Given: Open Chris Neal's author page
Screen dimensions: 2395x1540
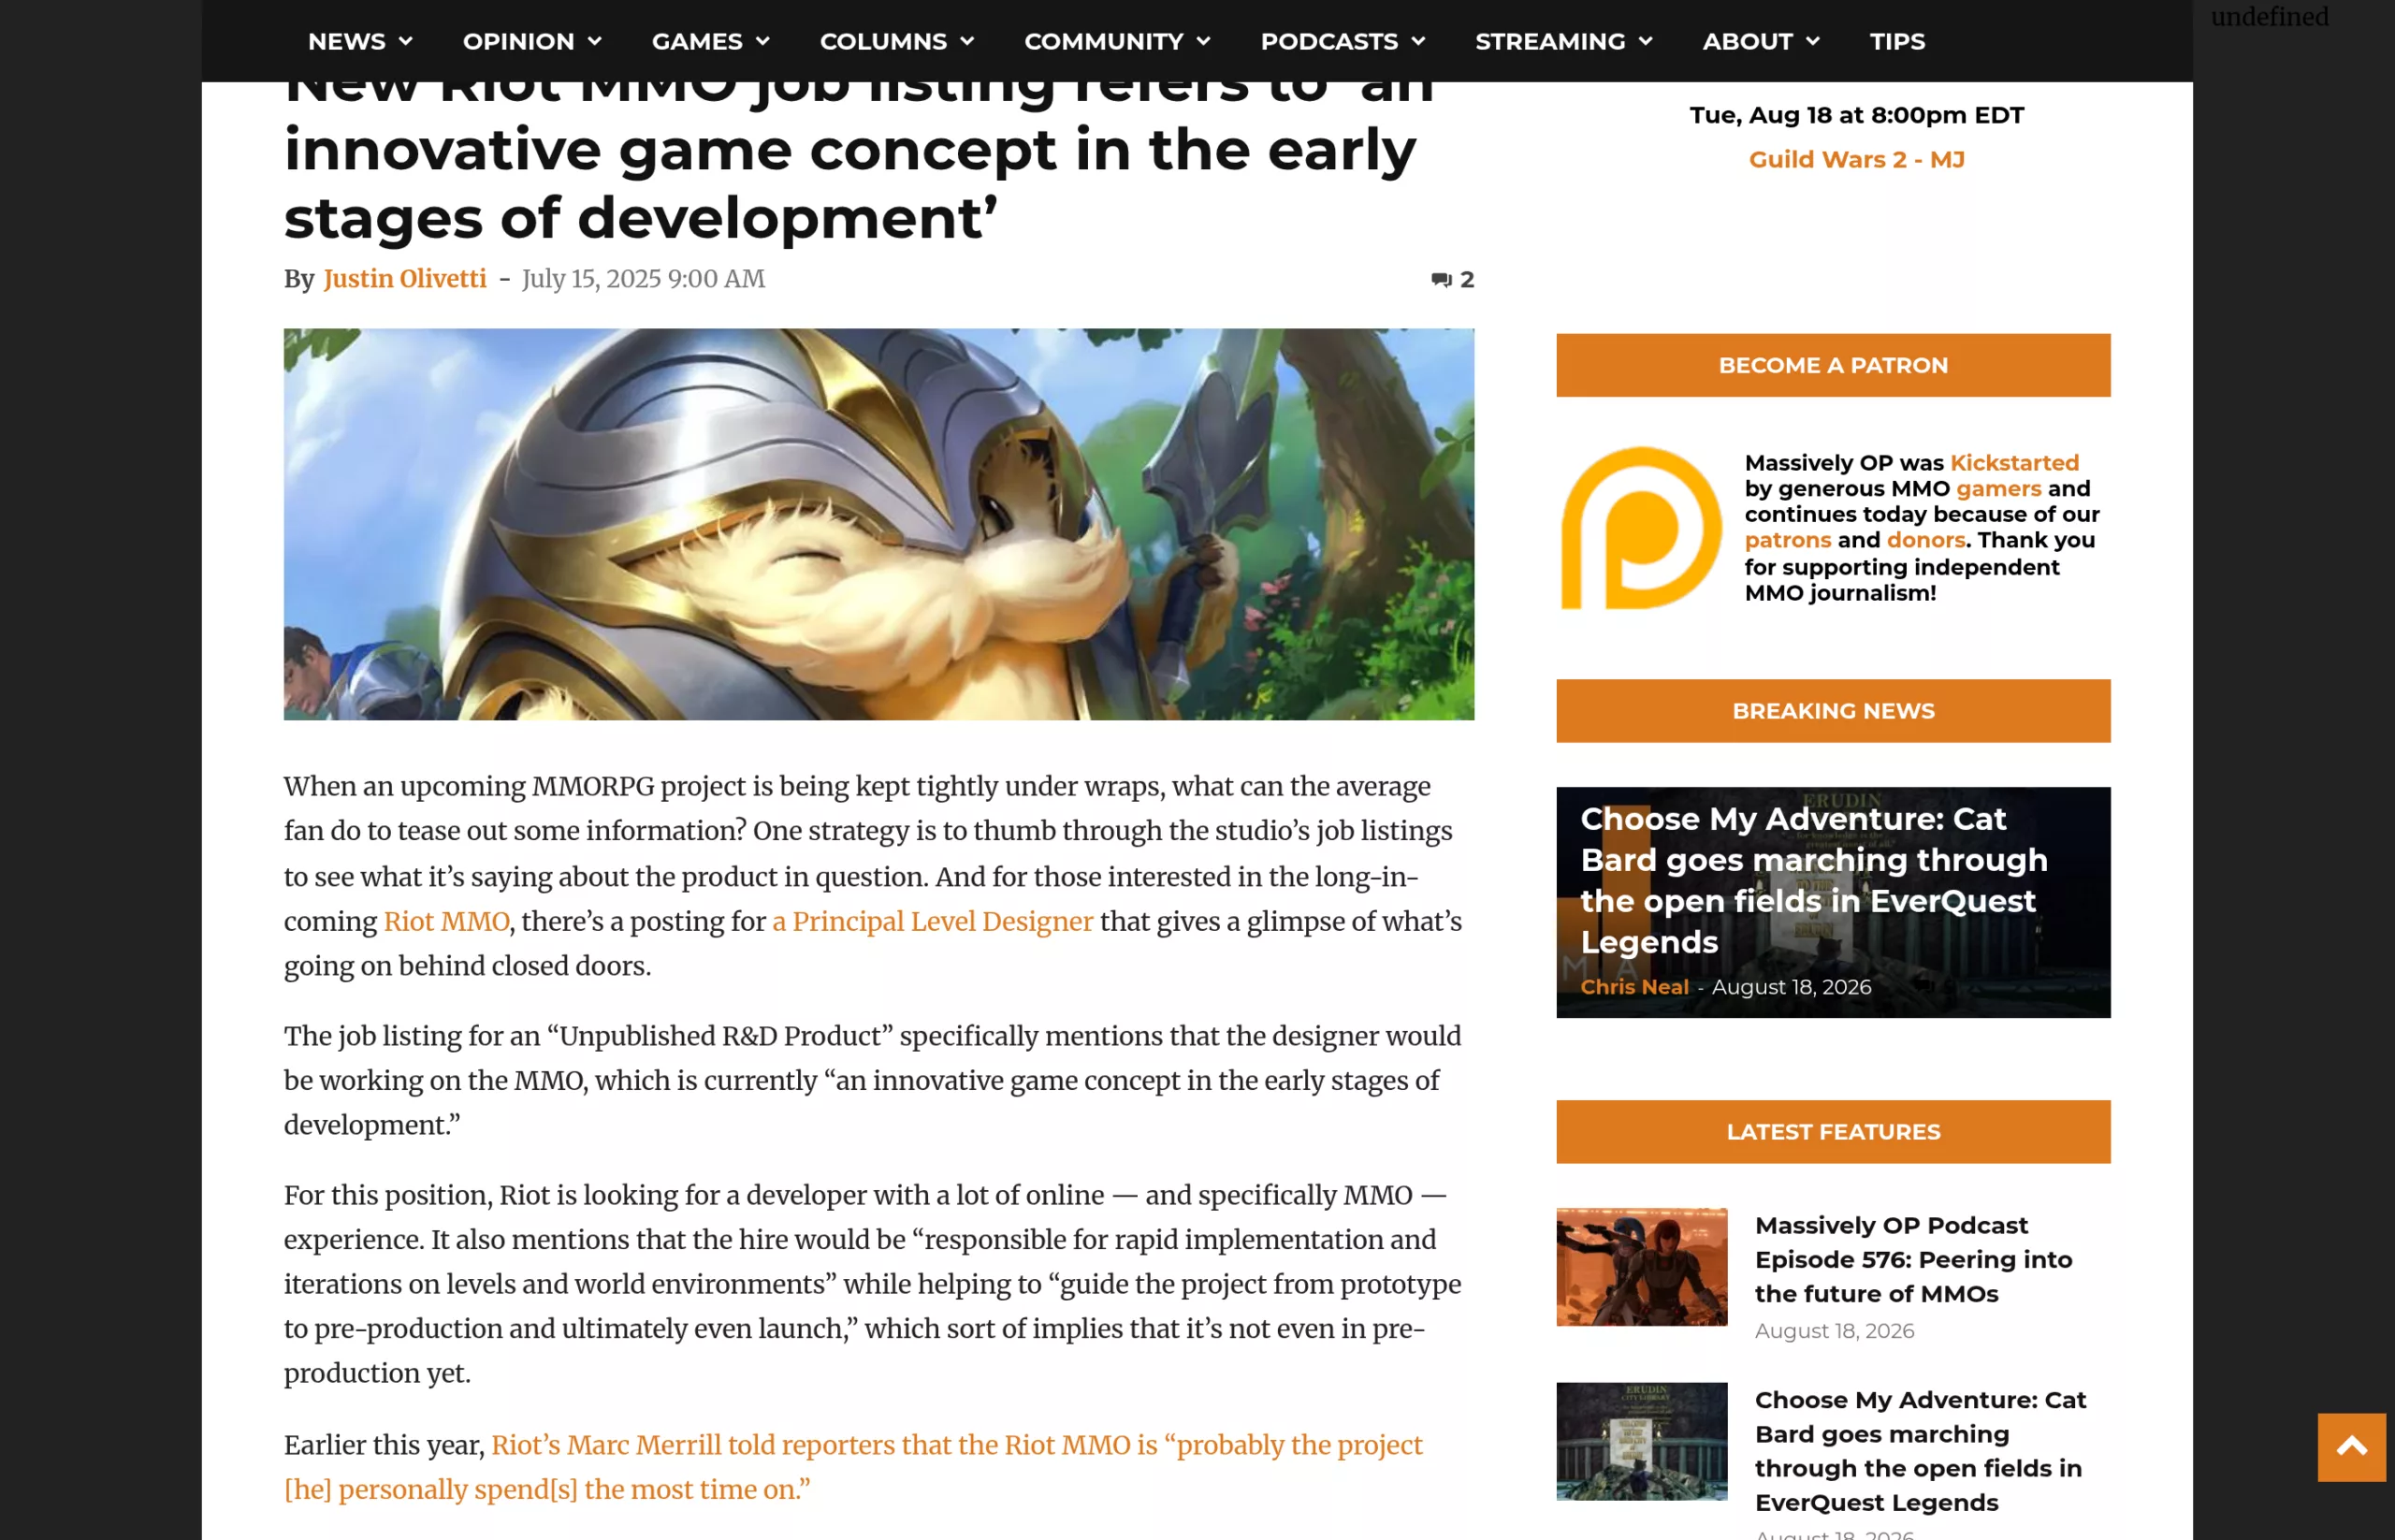Looking at the screenshot, I should tap(1634, 987).
